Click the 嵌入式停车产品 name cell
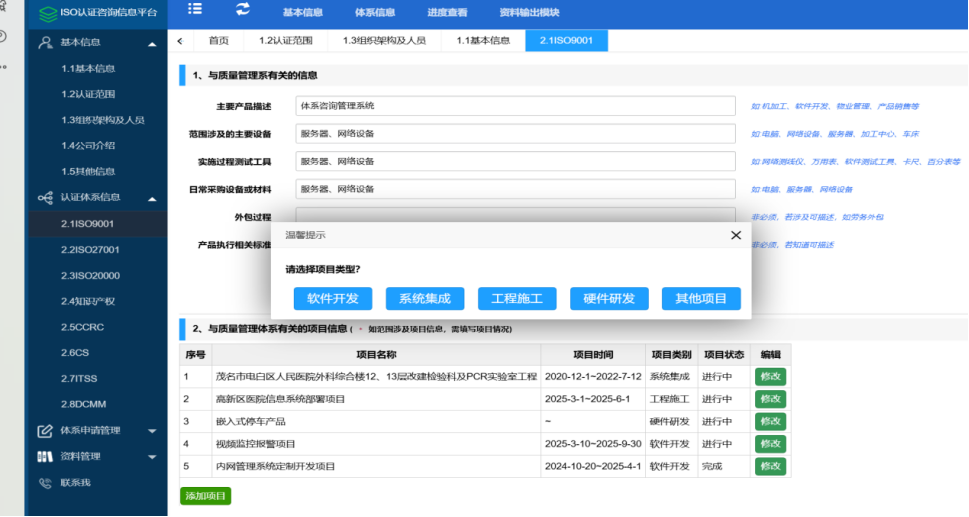 click(x=376, y=422)
